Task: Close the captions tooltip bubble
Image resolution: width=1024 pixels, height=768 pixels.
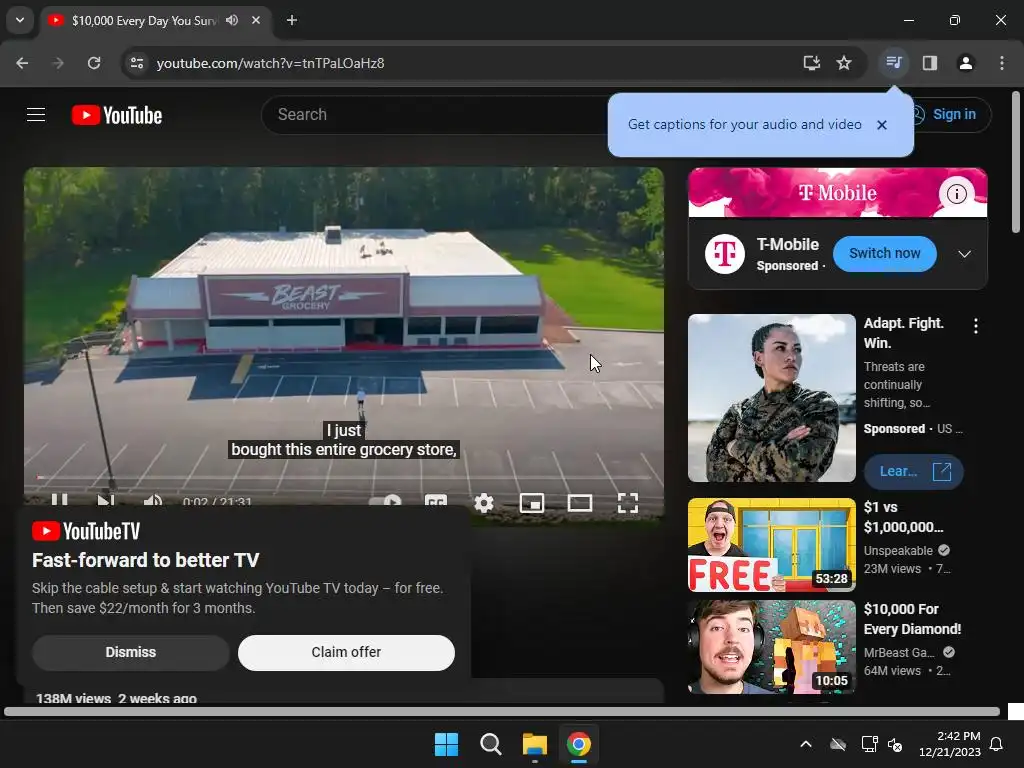Action: pos(882,125)
